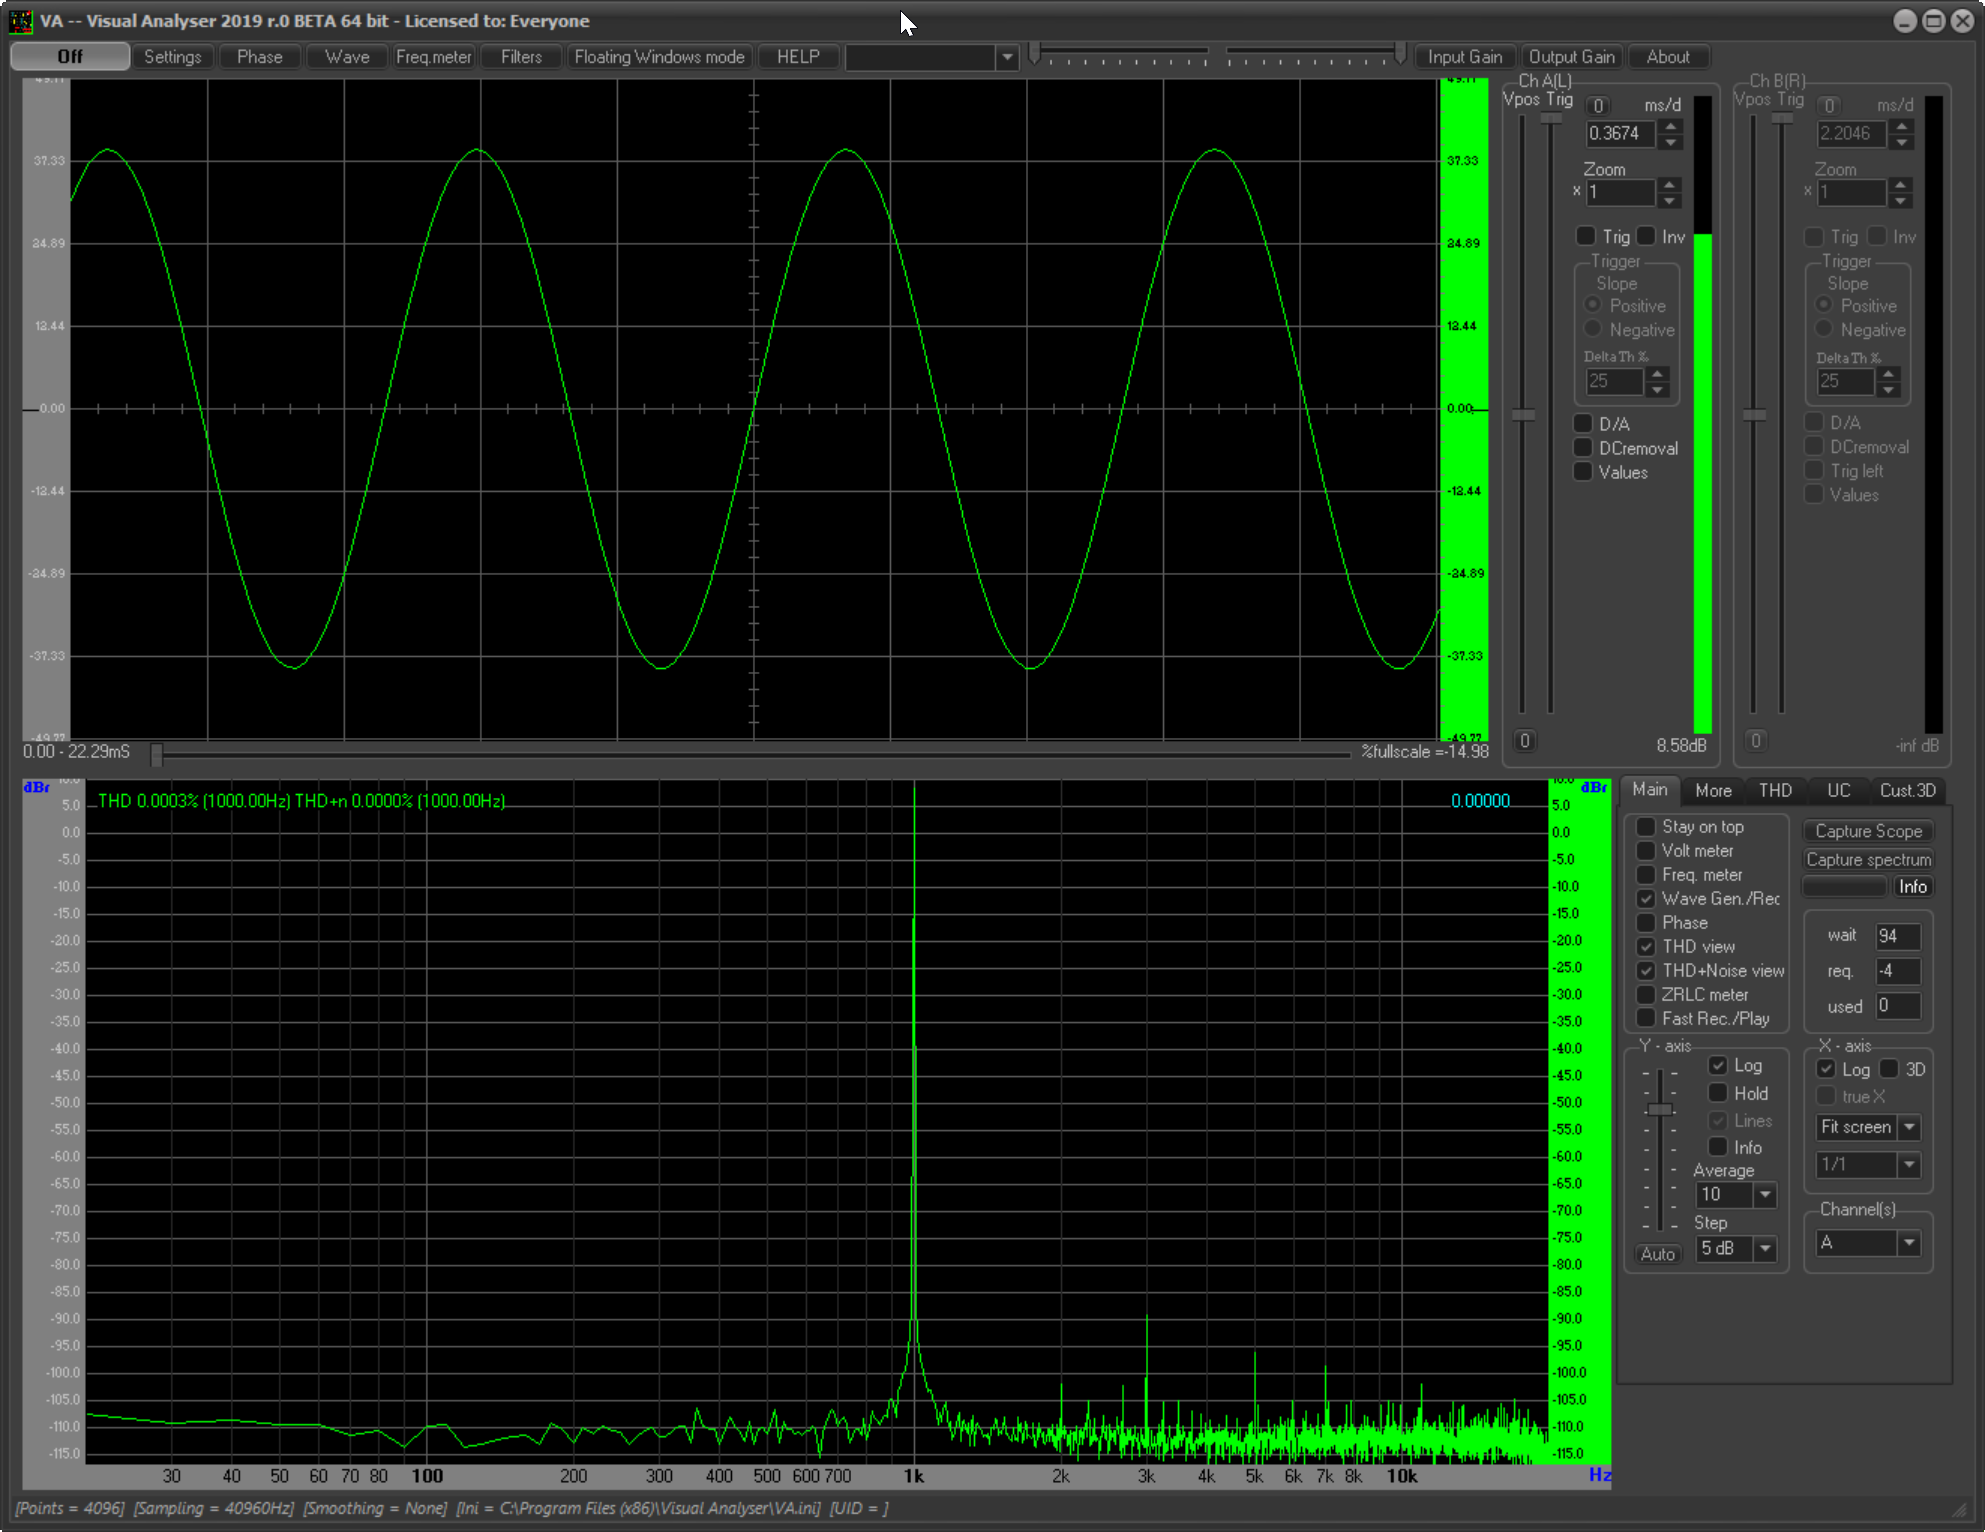Increase Ch A Delta Th % stepper
The height and width of the screenshot is (1532, 1985).
(x=1657, y=374)
